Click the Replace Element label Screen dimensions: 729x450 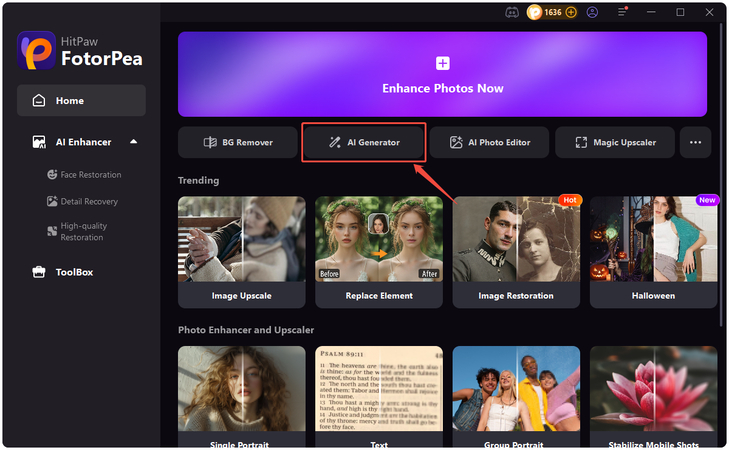point(379,296)
